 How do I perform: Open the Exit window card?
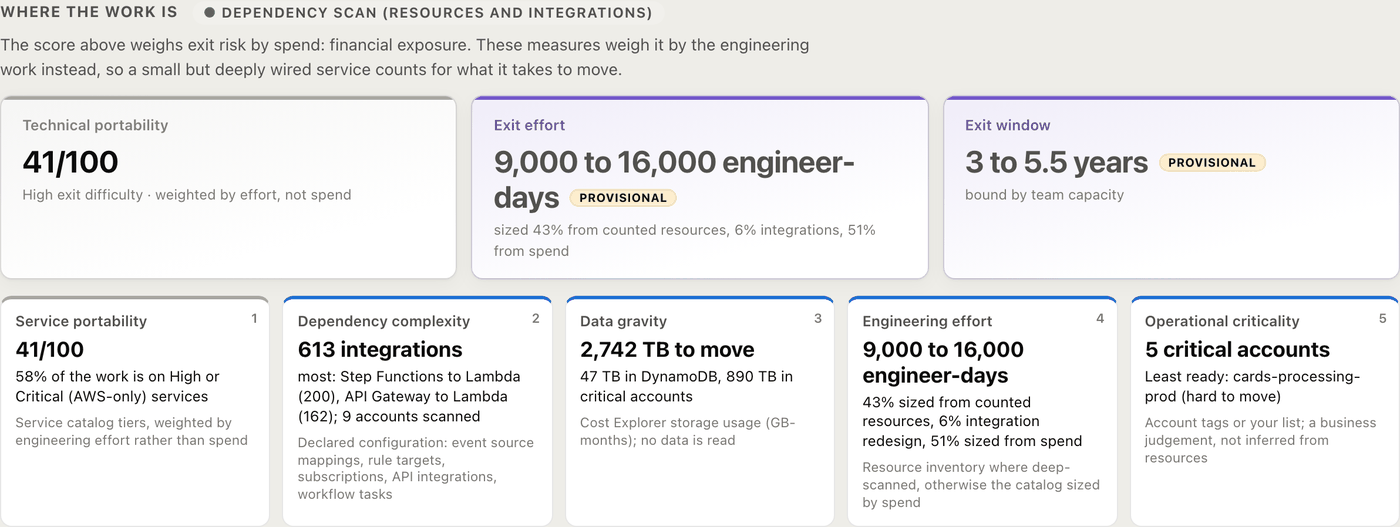[x=1171, y=187]
